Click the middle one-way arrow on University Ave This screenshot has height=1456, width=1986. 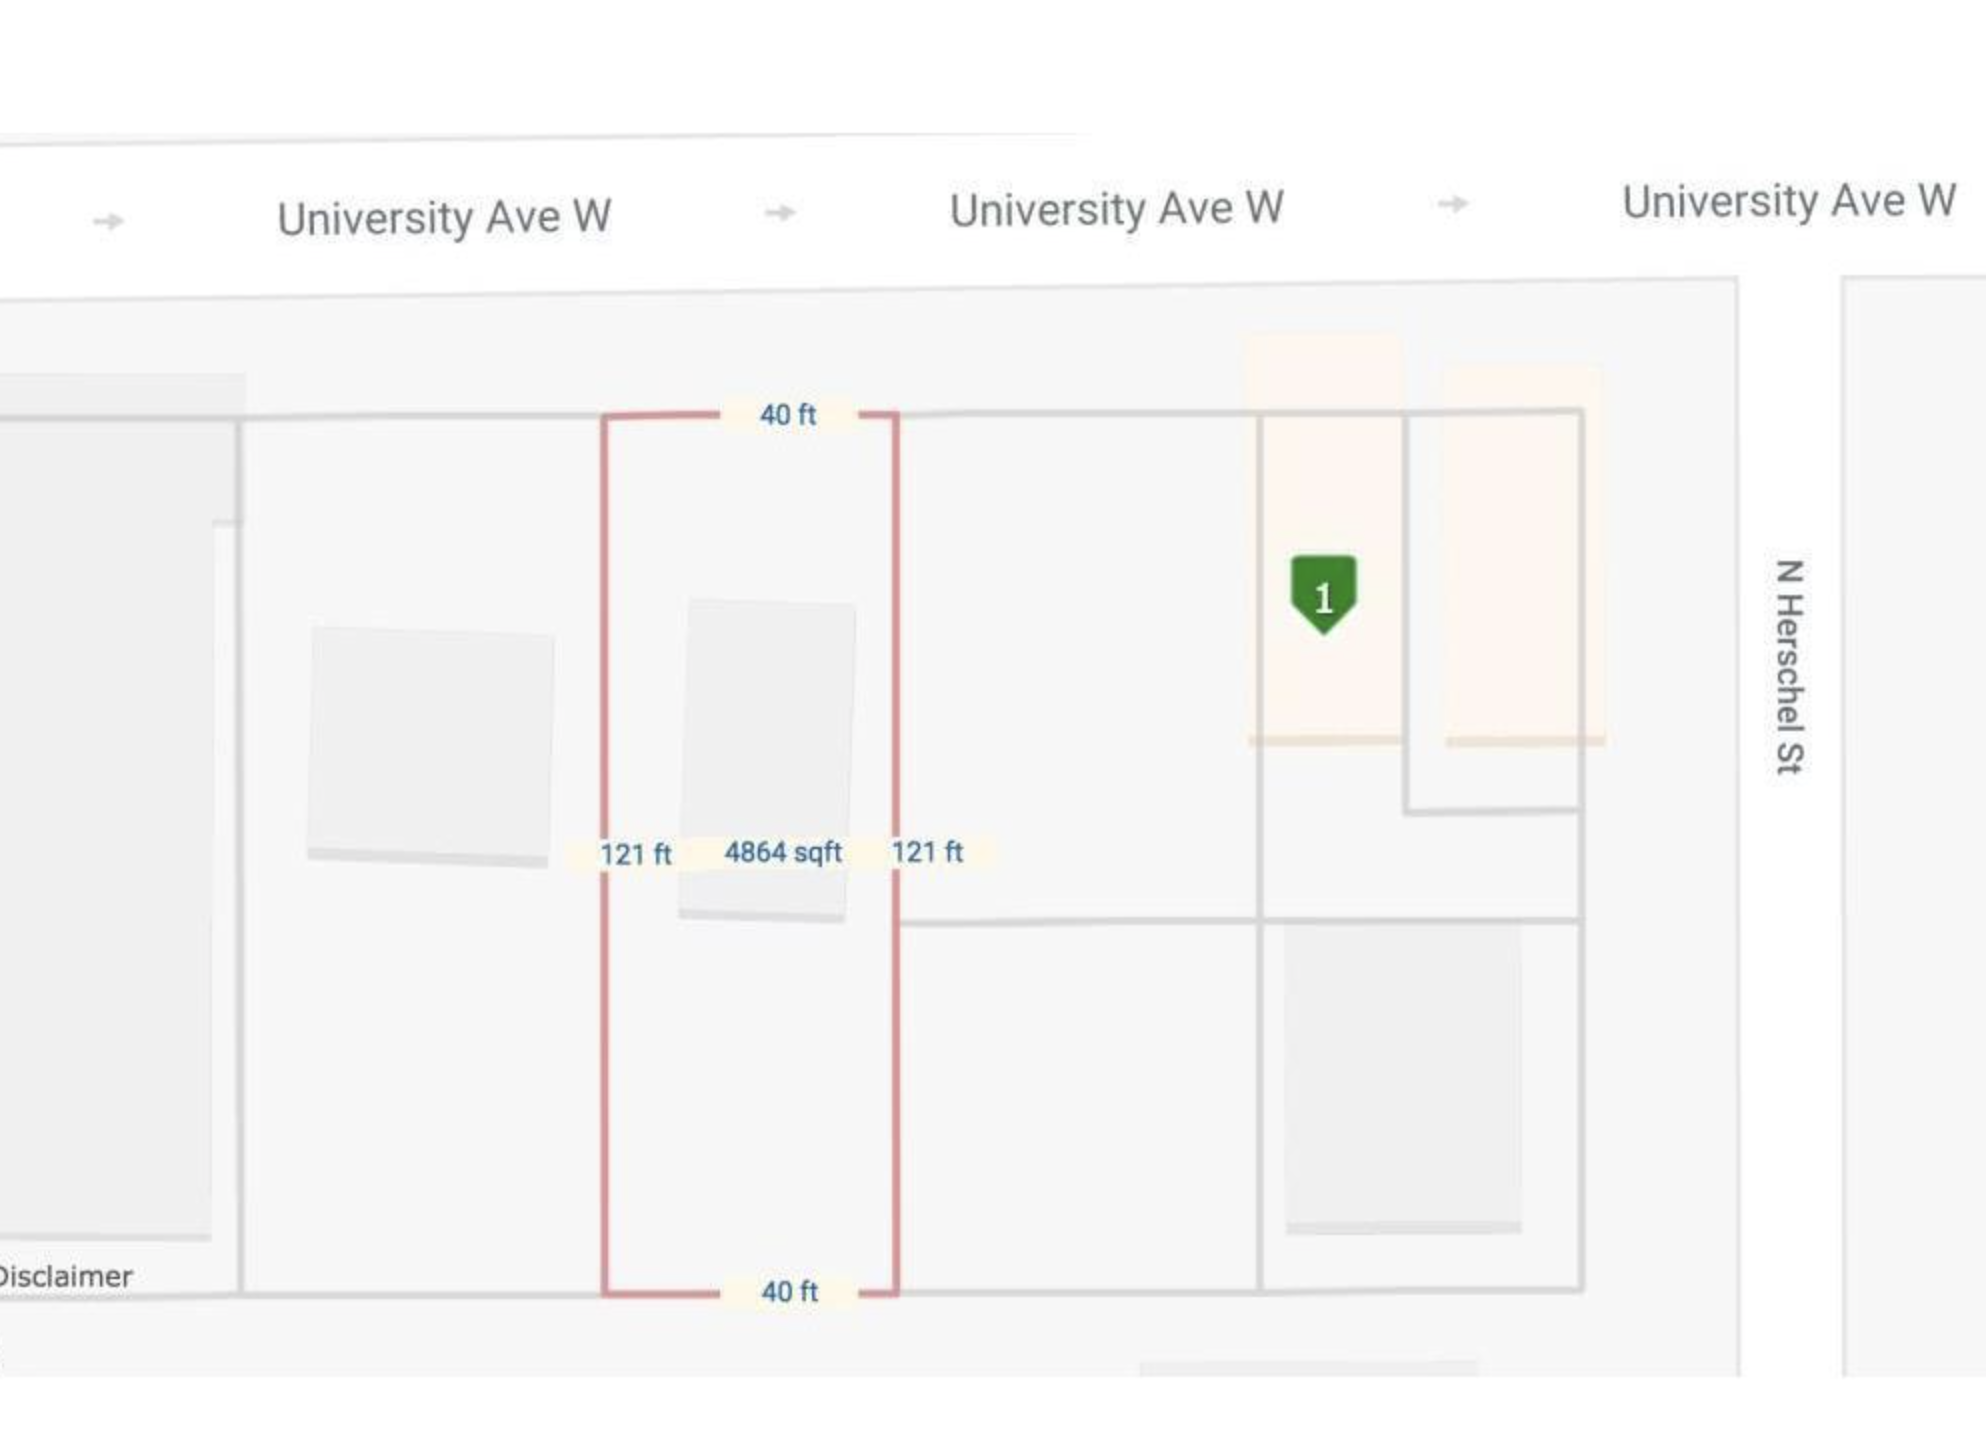click(780, 212)
